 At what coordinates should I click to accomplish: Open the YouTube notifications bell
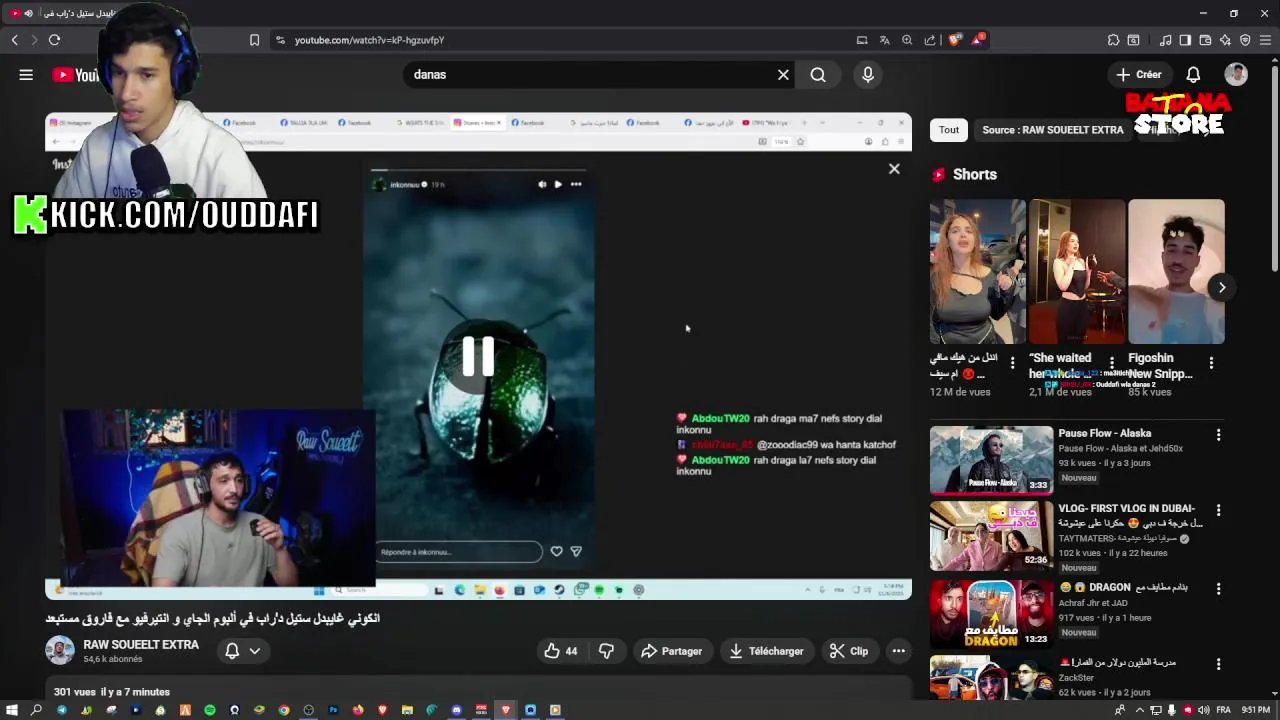[x=1193, y=74]
